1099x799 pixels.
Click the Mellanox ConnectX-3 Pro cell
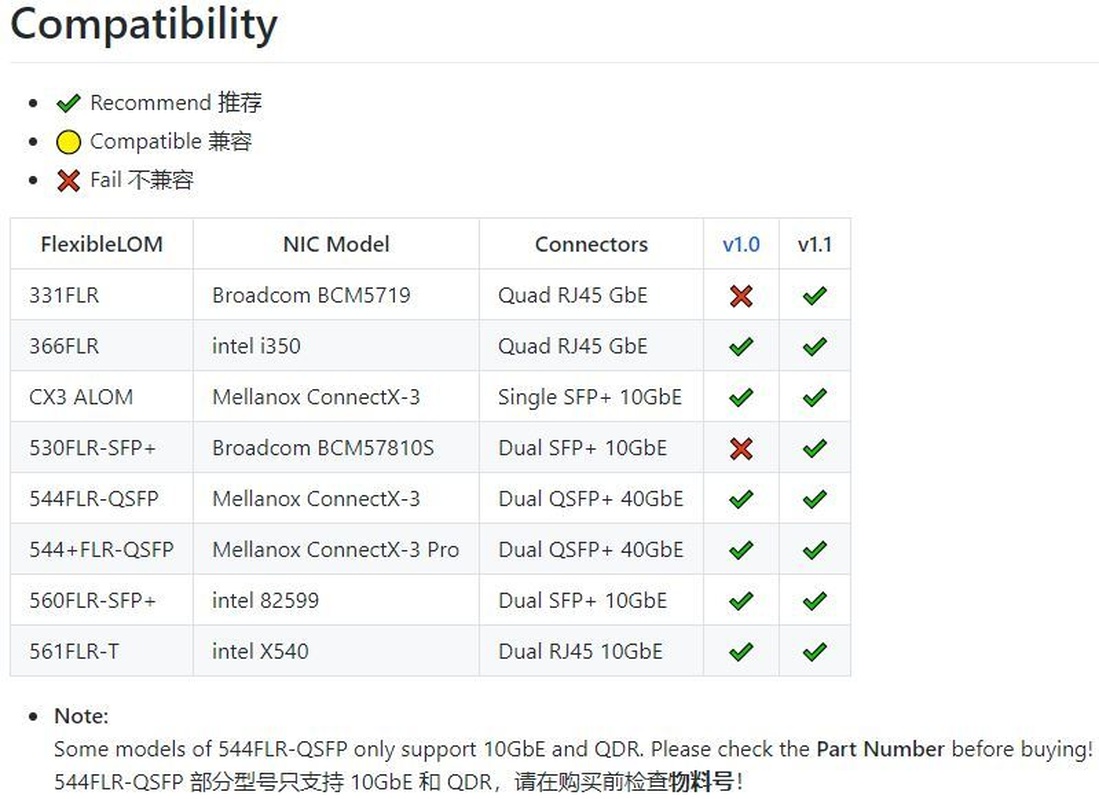point(335,550)
